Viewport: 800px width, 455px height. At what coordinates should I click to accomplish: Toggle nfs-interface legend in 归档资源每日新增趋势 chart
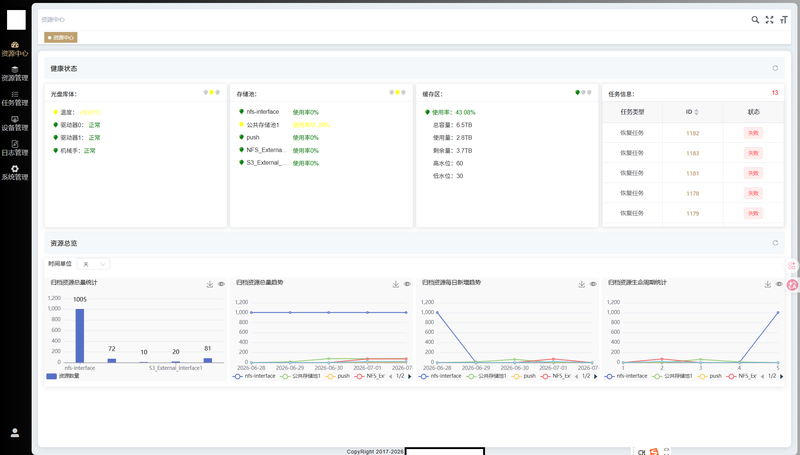point(440,376)
